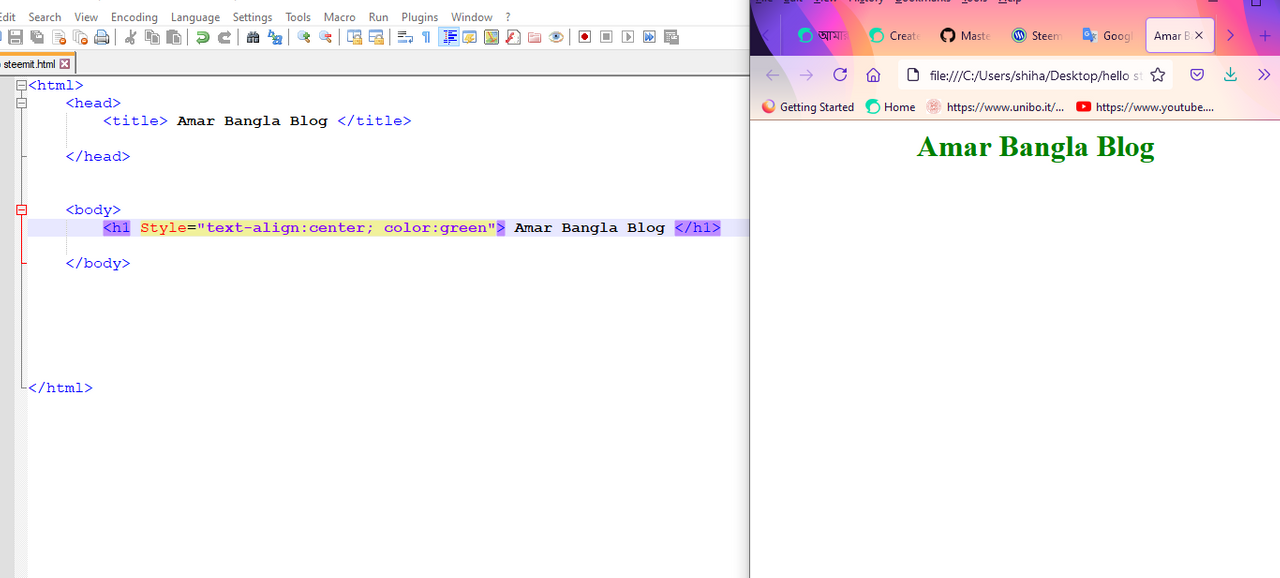Open Document Map toolbar icon
This screenshot has height=578, width=1280.
[x=491, y=37]
